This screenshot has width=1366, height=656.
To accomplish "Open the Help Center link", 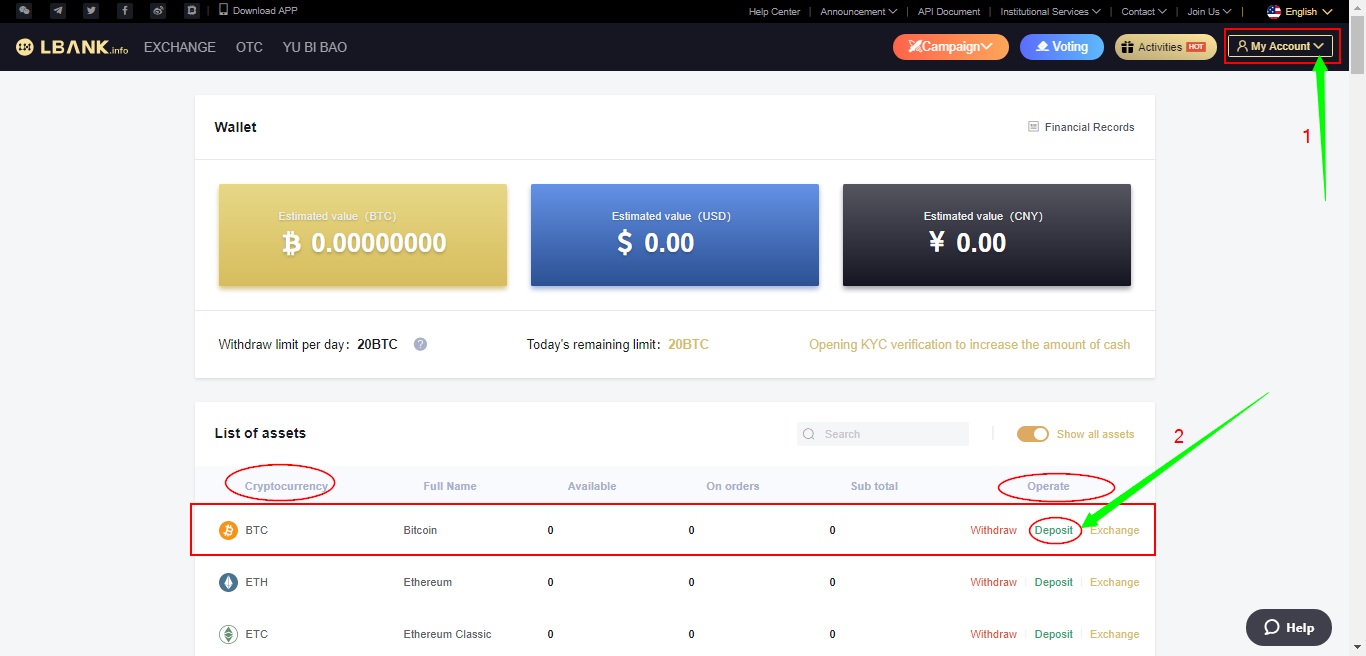I will pos(775,12).
